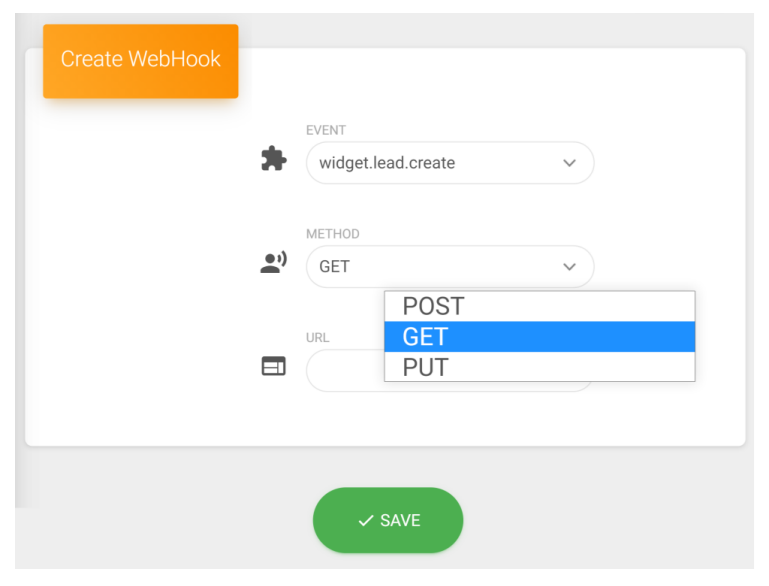Click the GET value inside Method field
The image size is (769, 586).
[335, 267]
